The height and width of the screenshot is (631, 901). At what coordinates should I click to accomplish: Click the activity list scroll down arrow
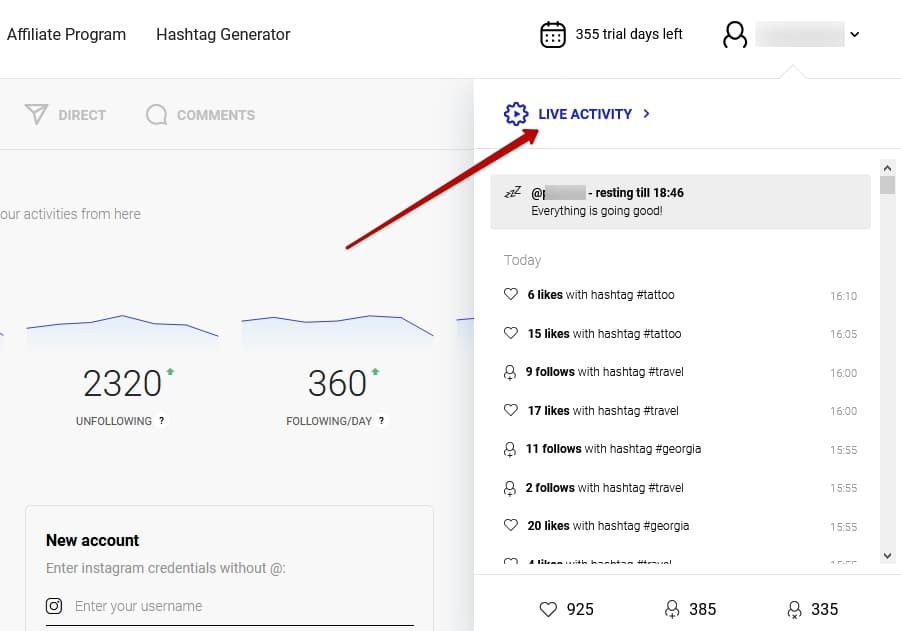(x=887, y=556)
